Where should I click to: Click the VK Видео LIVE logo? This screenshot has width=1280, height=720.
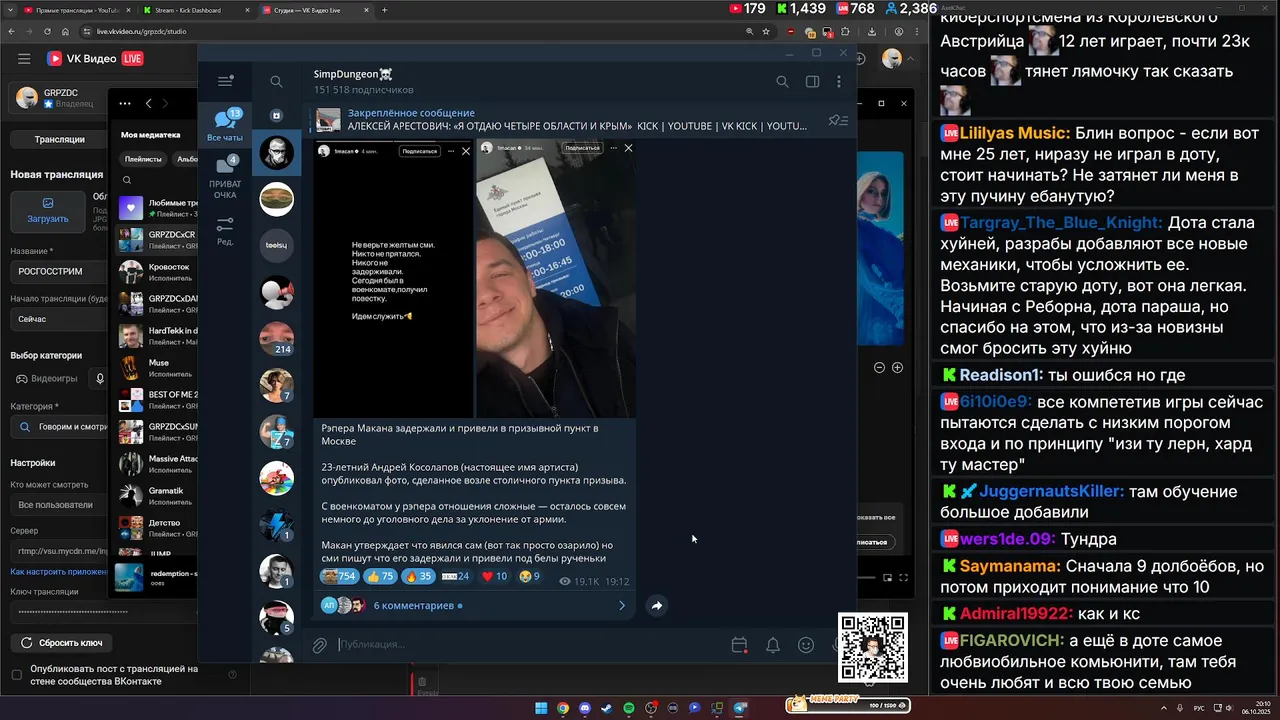pos(94,59)
